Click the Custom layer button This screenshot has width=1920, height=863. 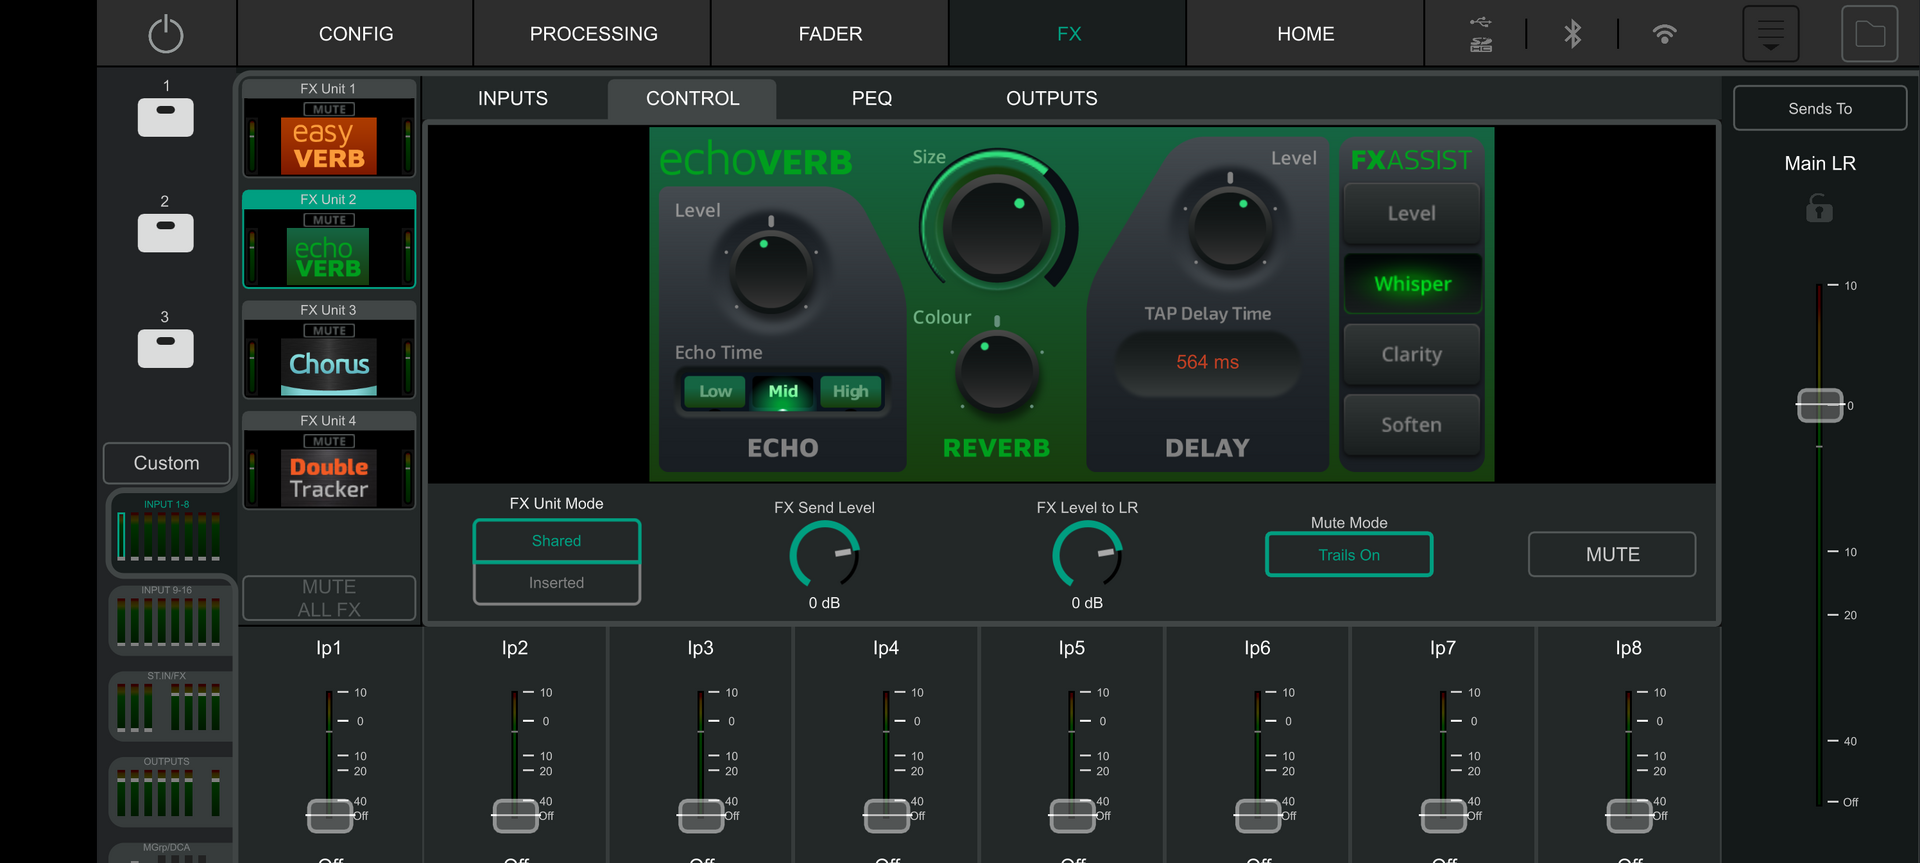click(x=167, y=463)
